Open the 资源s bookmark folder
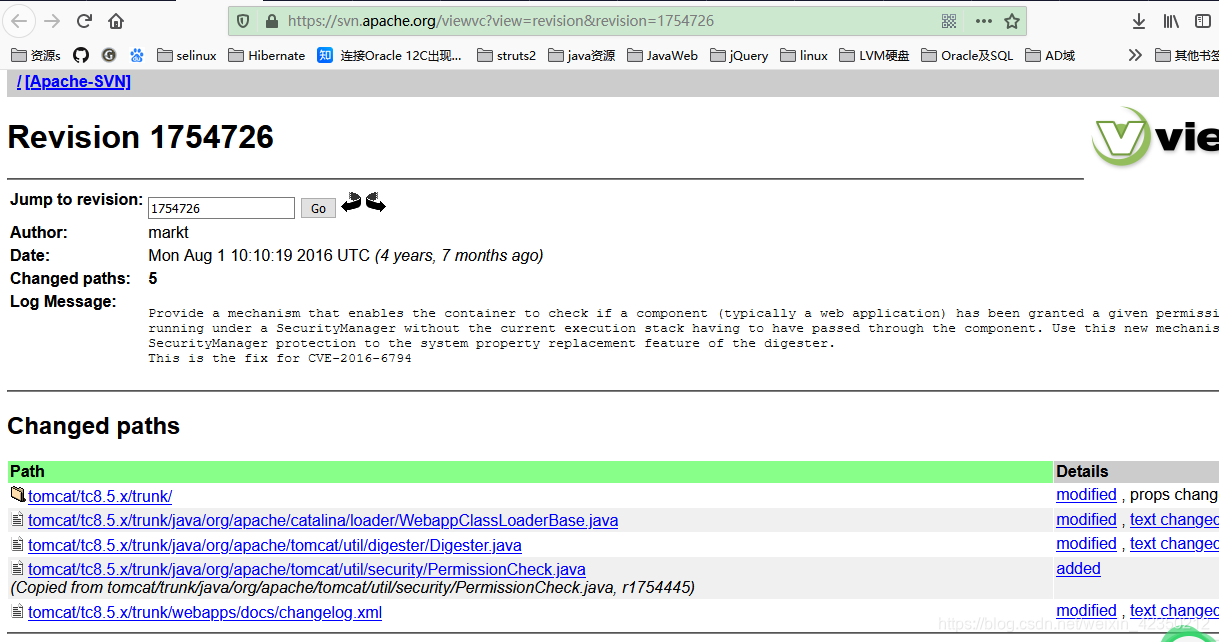 pos(35,55)
